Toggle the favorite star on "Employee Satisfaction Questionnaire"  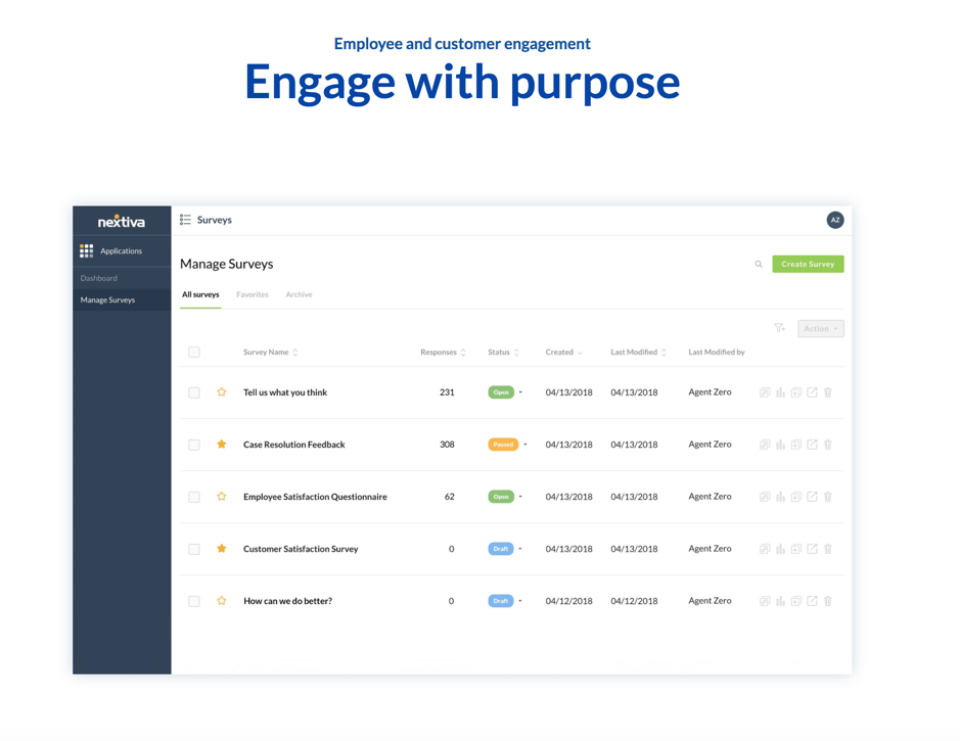point(221,496)
